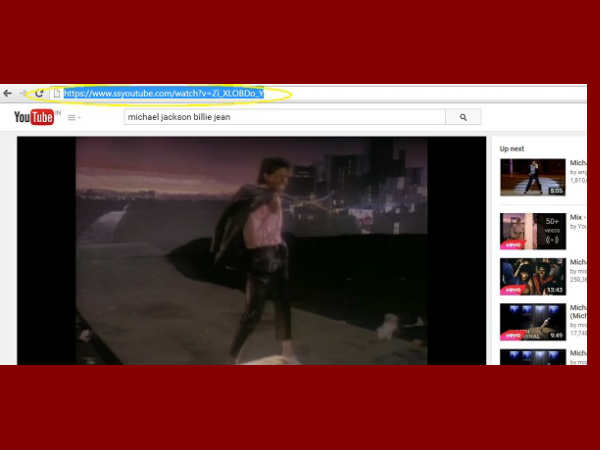
Task: Focus the 'michael jackson billie jean' search box
Action: [x=285, y=117]
